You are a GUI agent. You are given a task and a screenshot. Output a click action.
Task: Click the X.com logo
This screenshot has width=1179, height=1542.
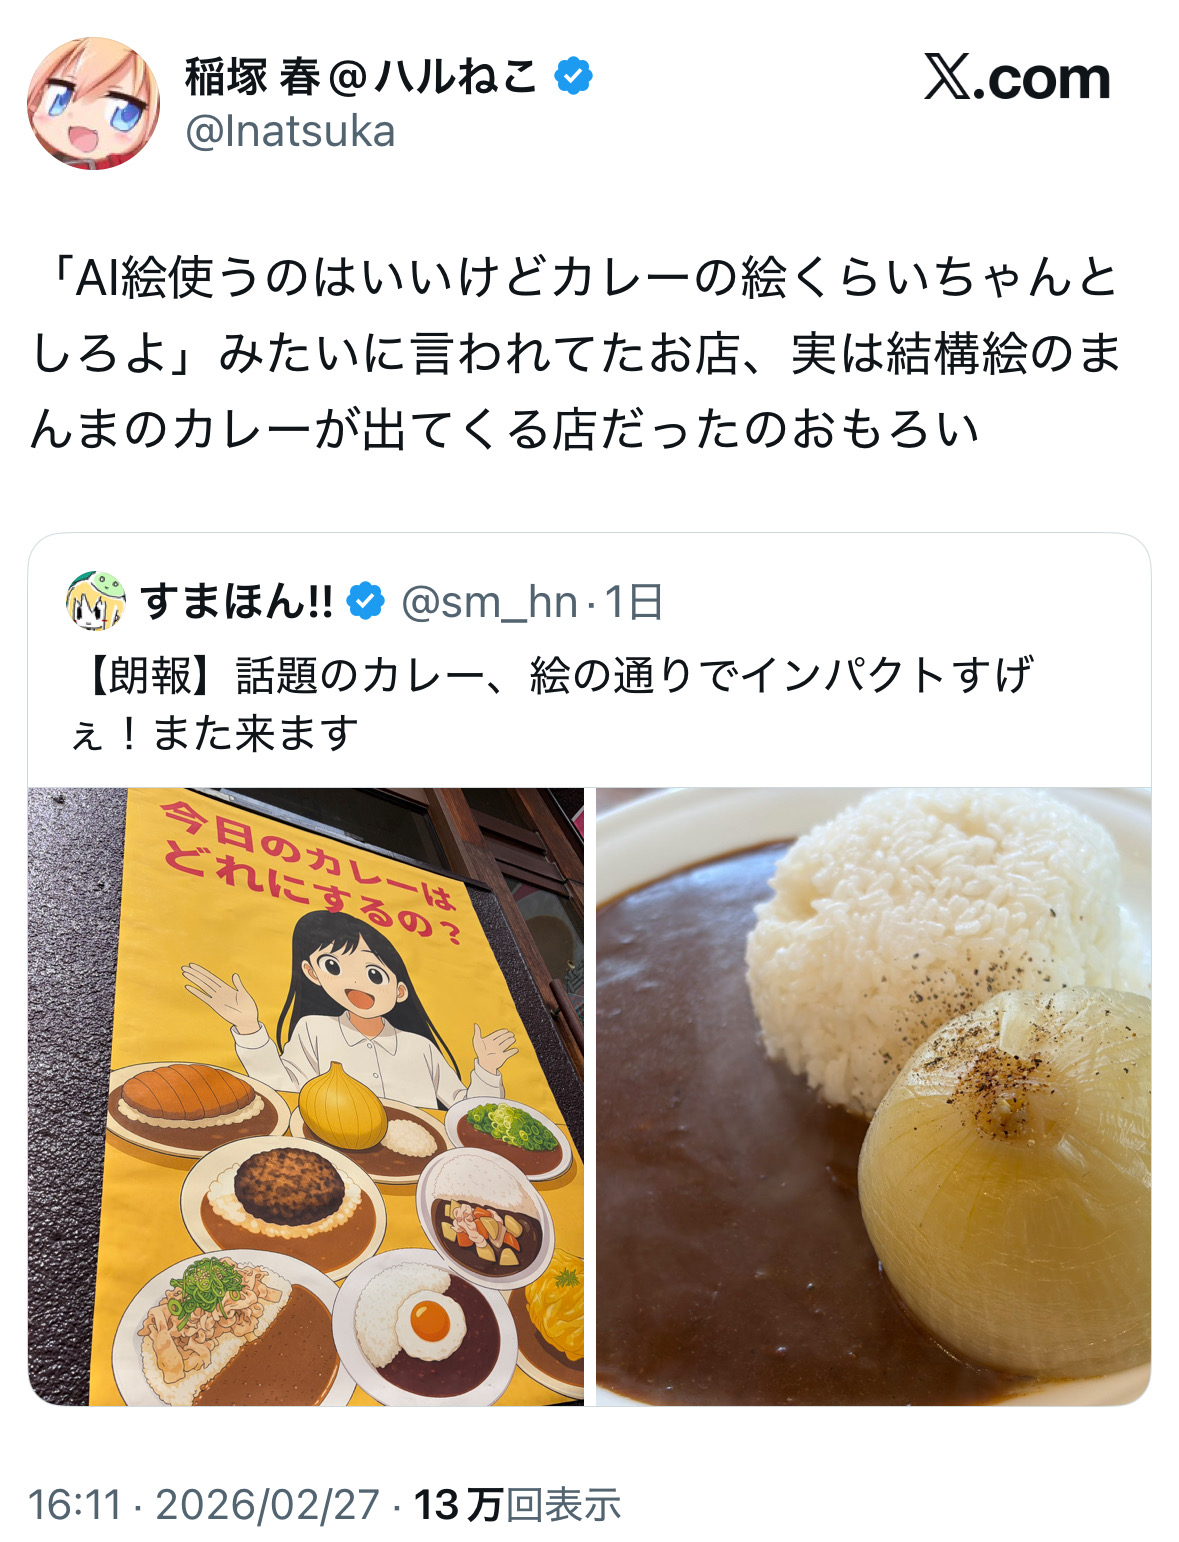coord(1017,78)
